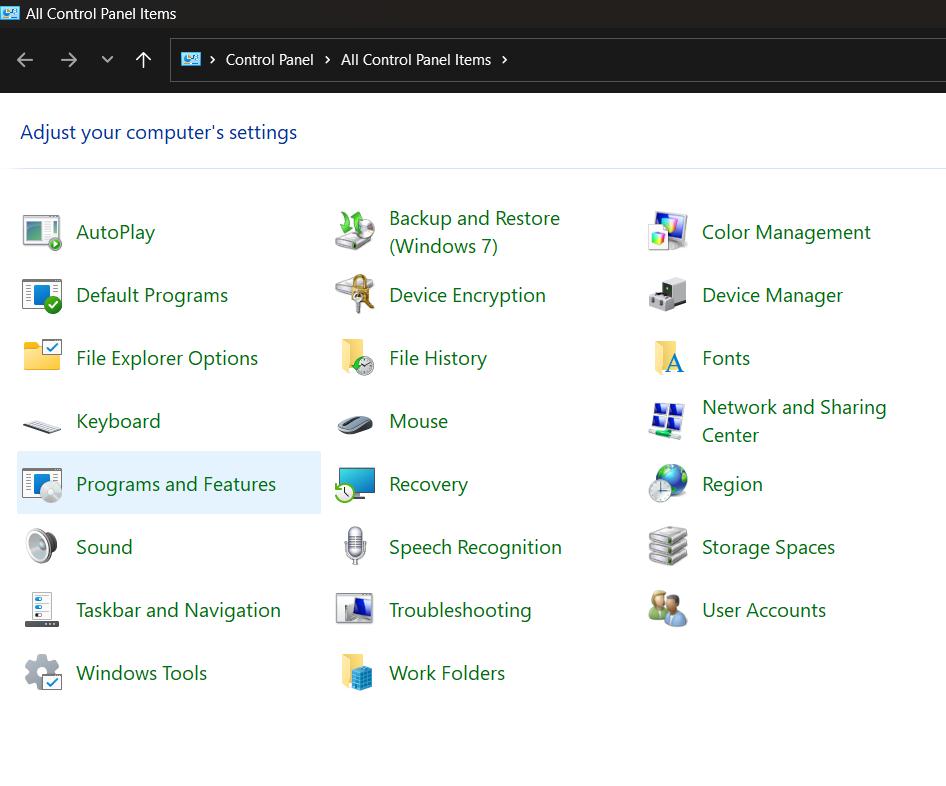Open the recent locations dropdown arrow
This screenshot has height=786, width=946.
(x=107, y=59)
